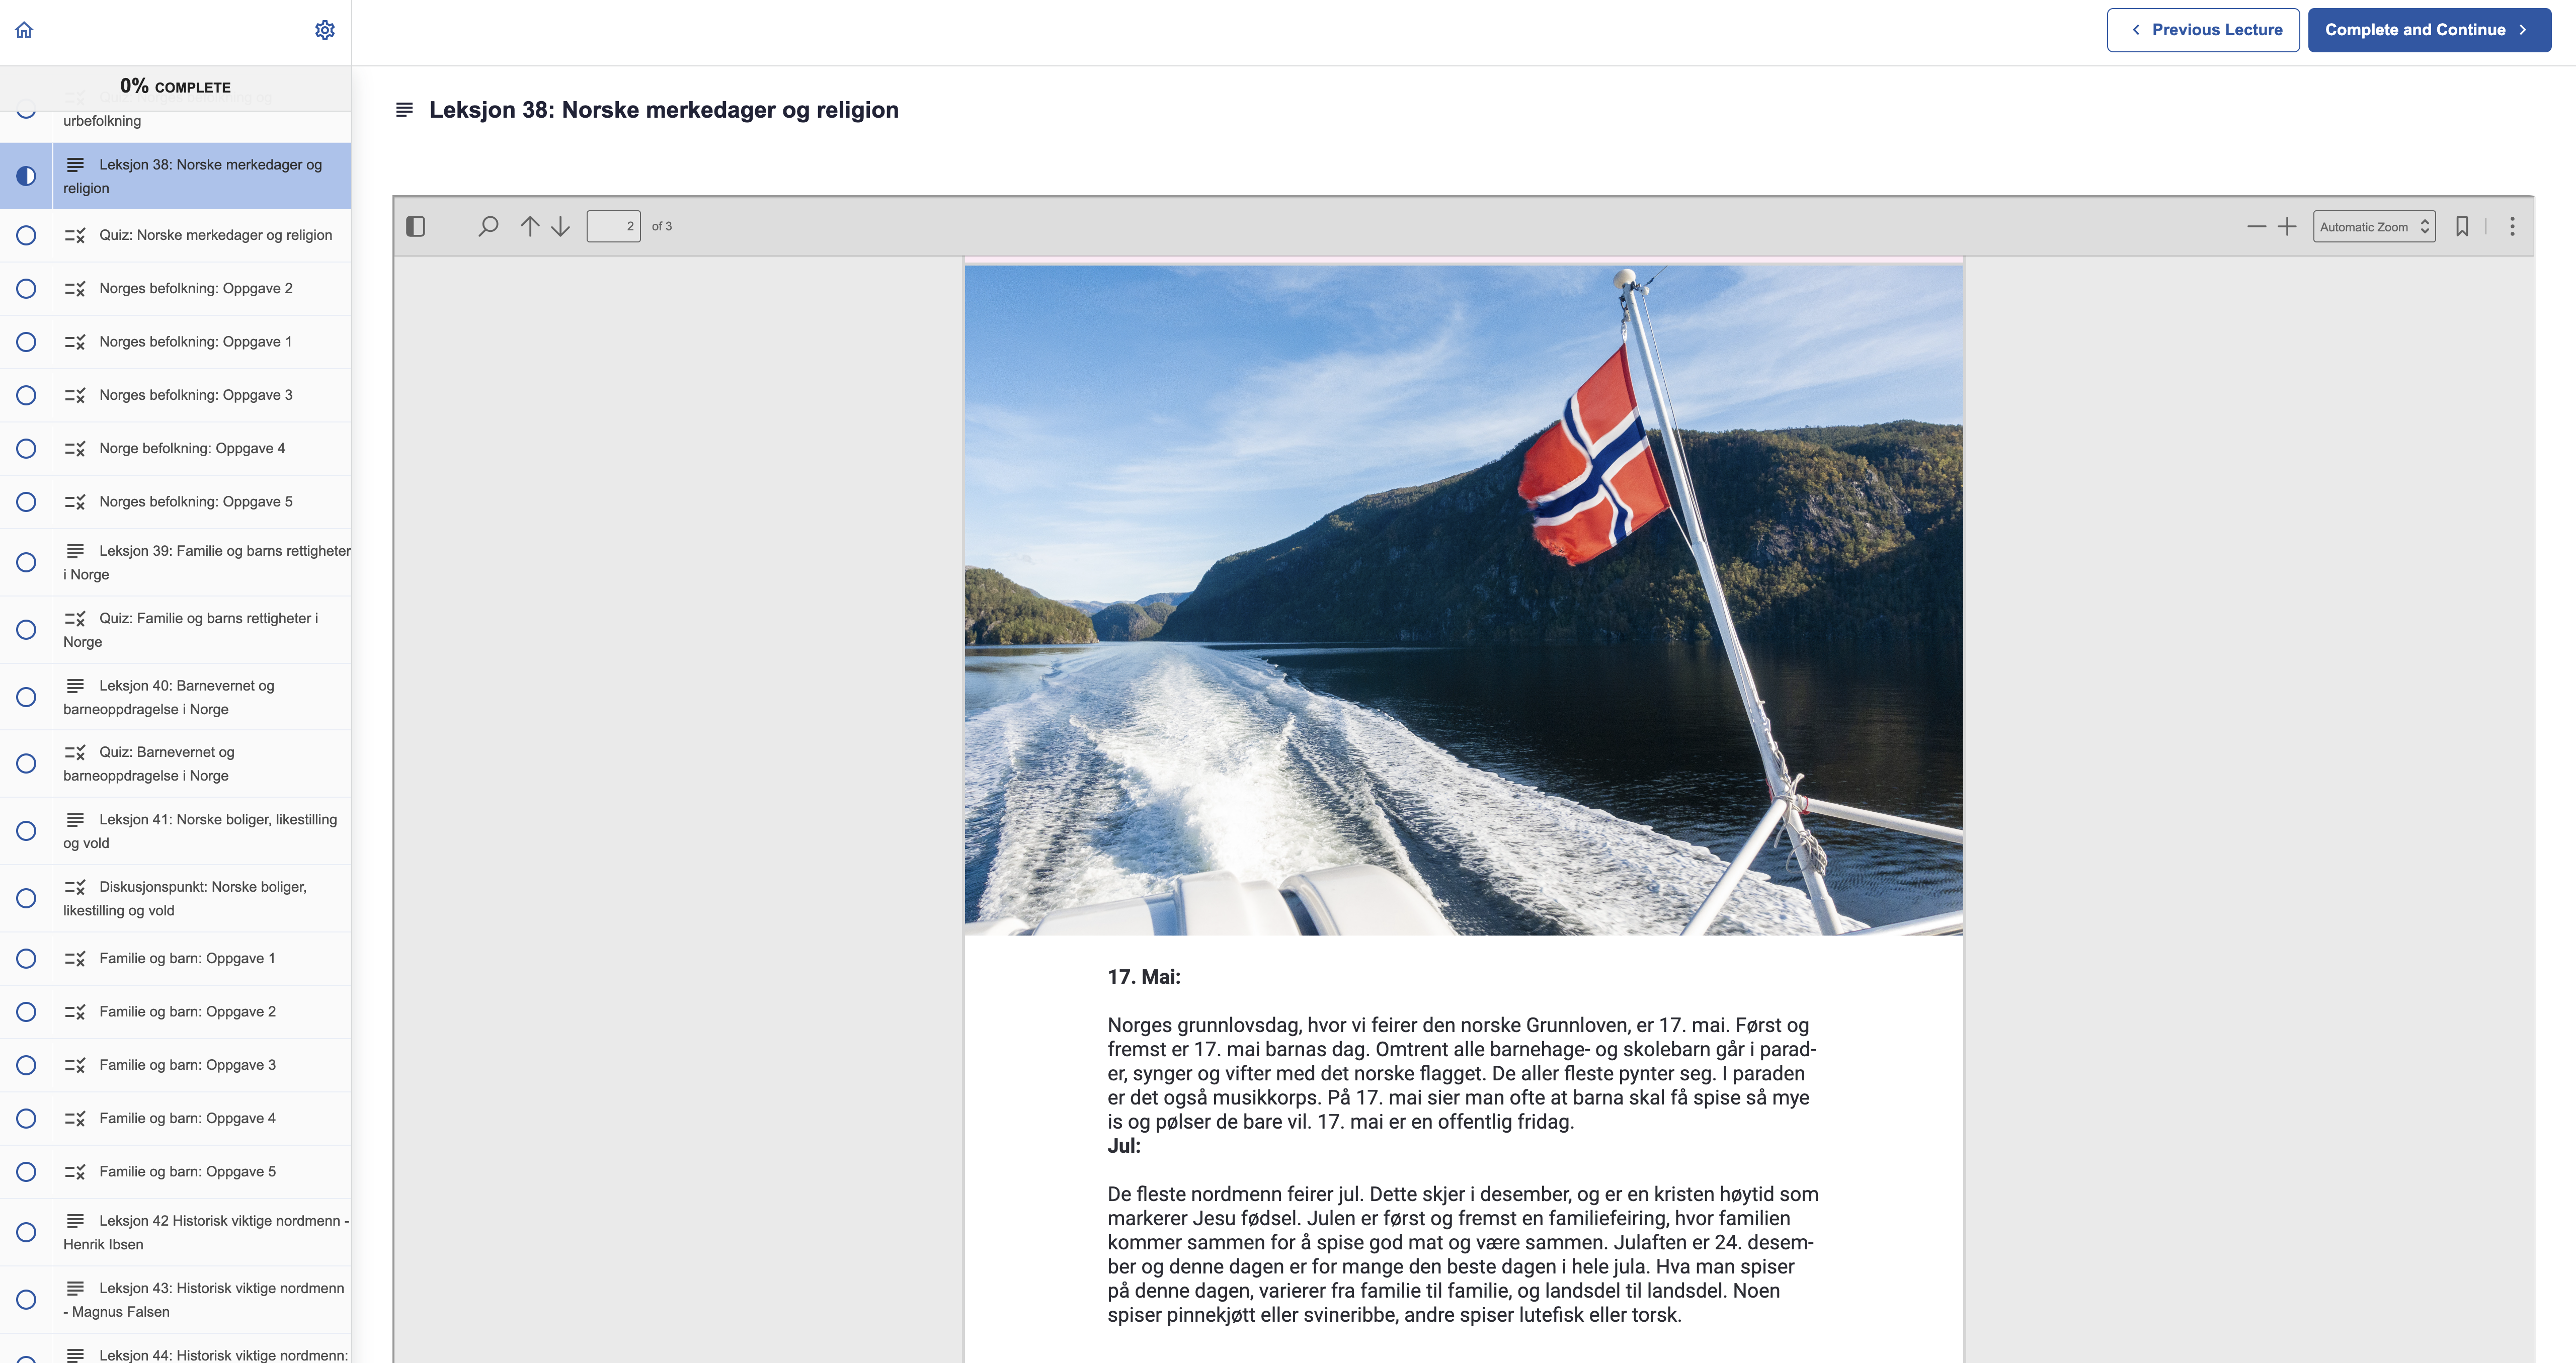Open the Automatic Zoom dropdown
Image resolution: width=2576 pixels, height=1363 pixels.
2374,227
